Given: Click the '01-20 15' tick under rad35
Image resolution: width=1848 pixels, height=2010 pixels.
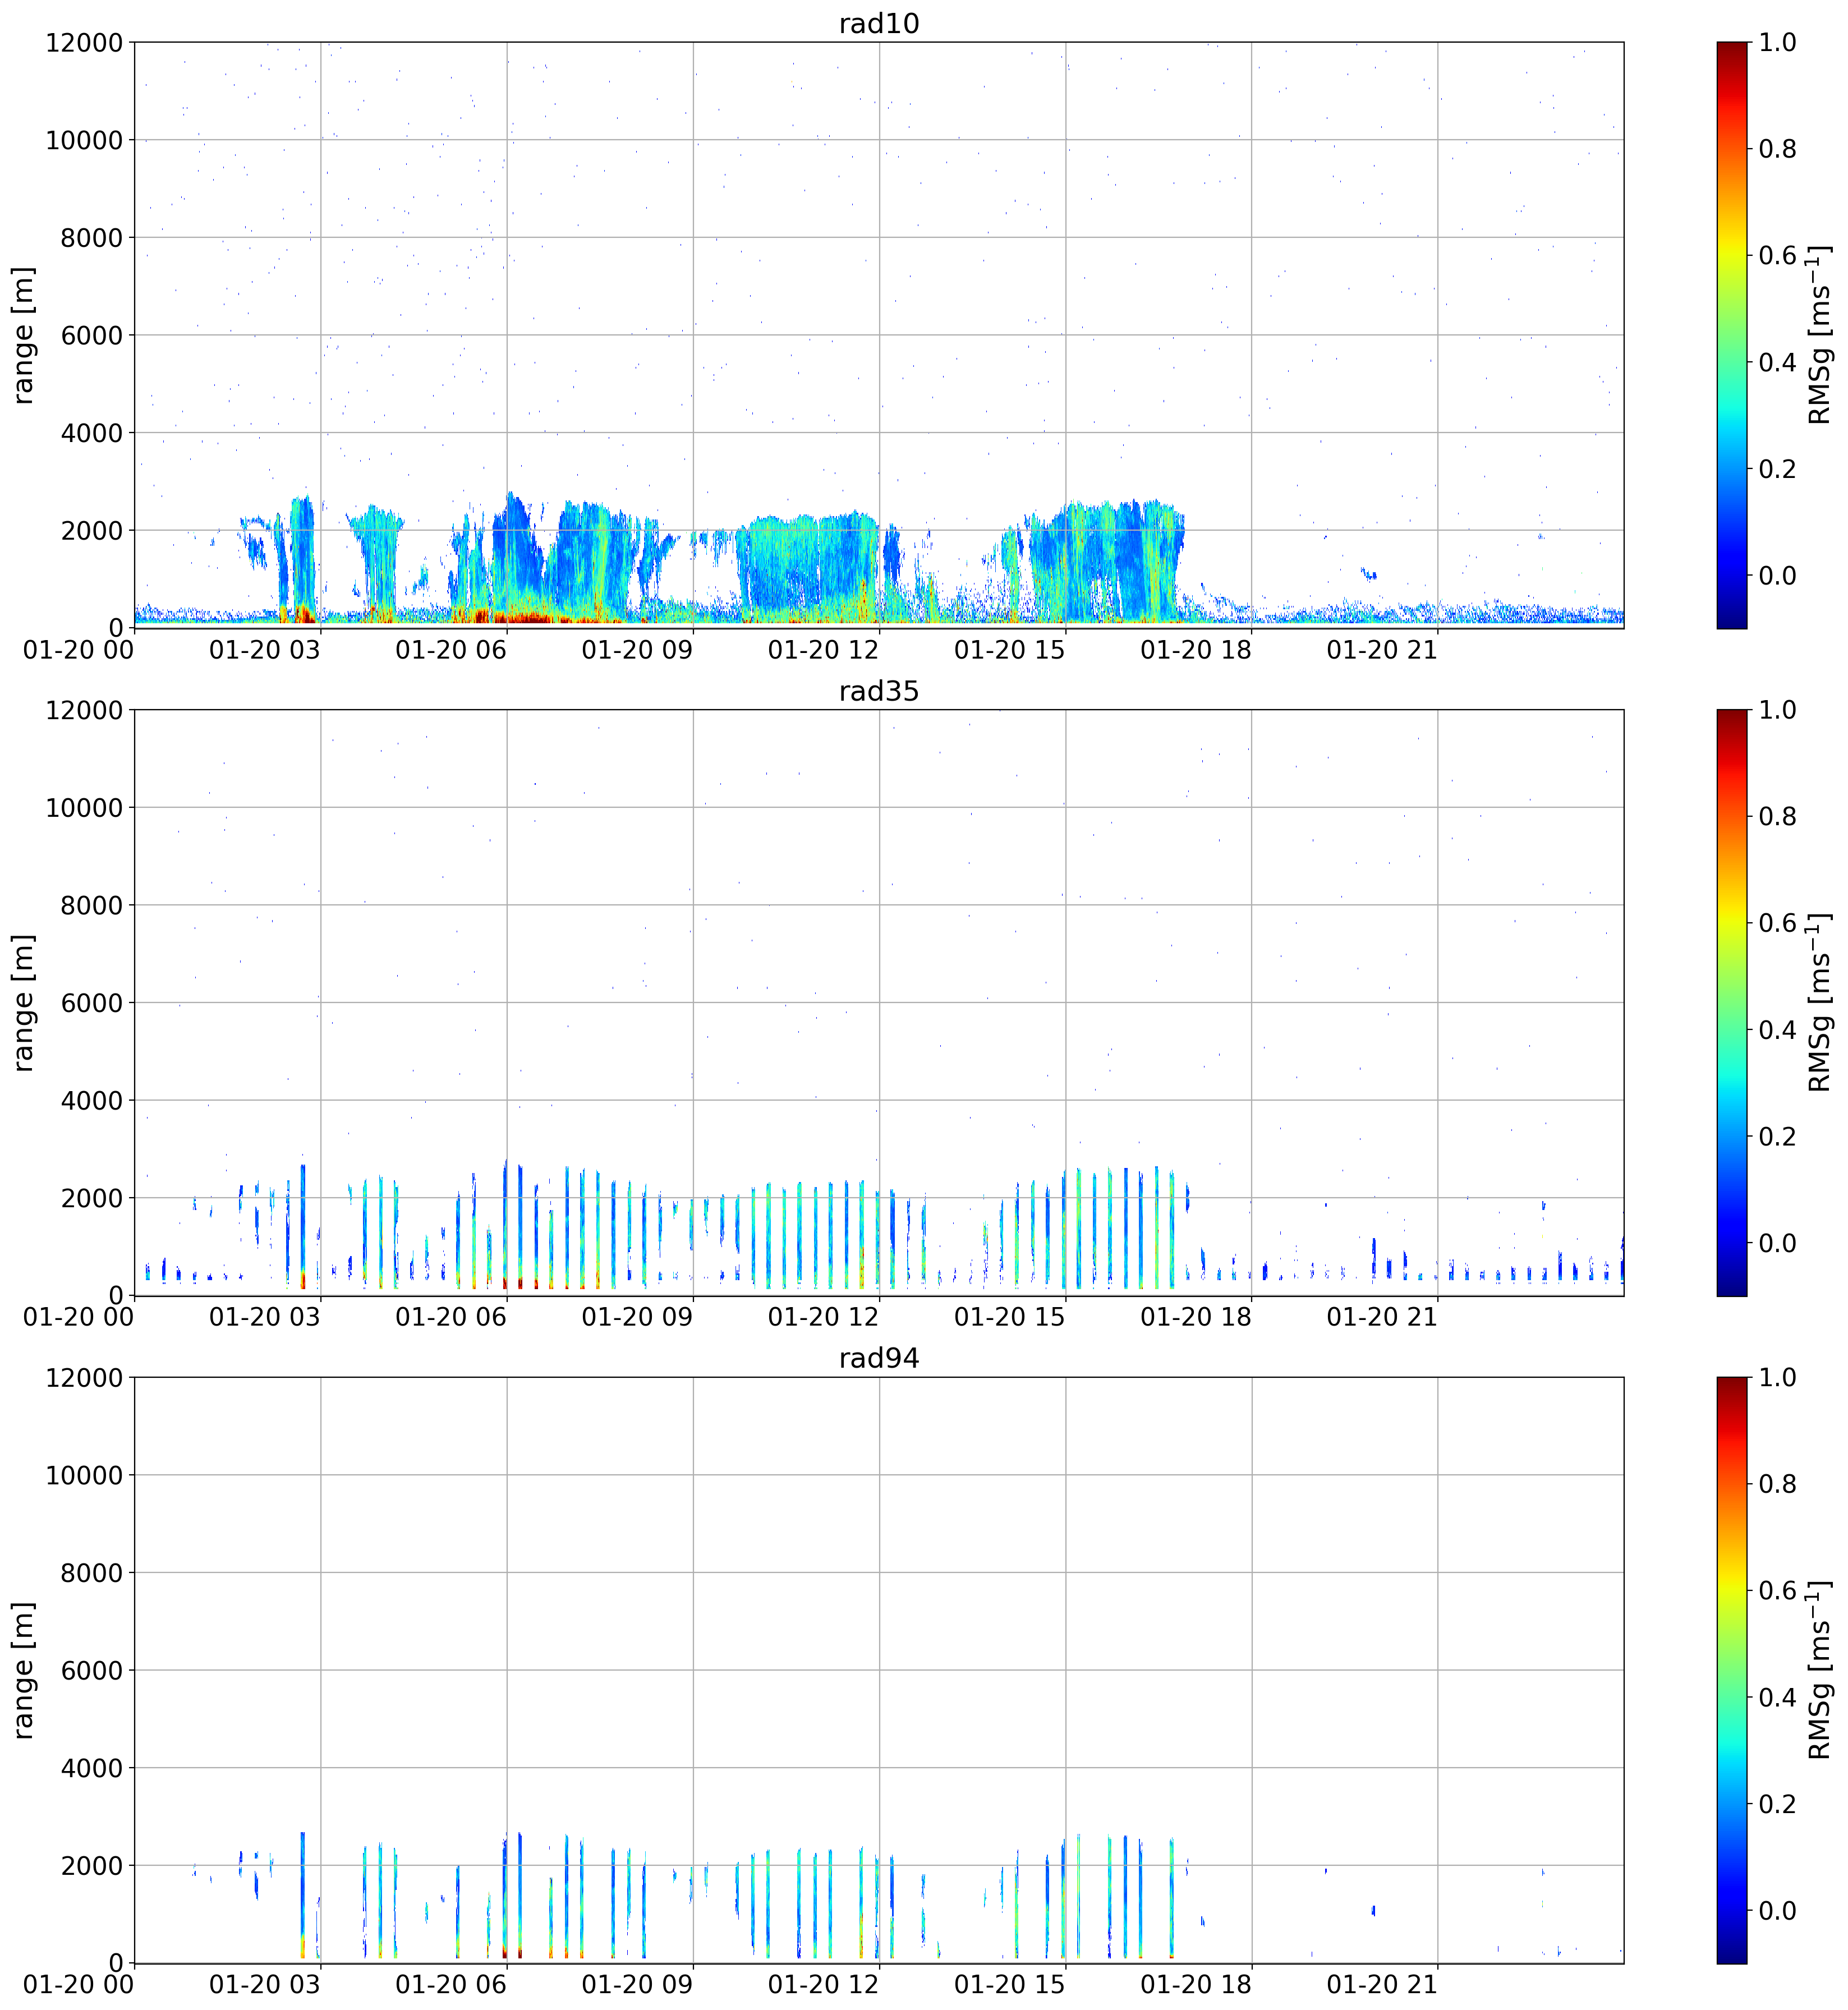Looking at the screenshot, I should pos(1010,1317).
